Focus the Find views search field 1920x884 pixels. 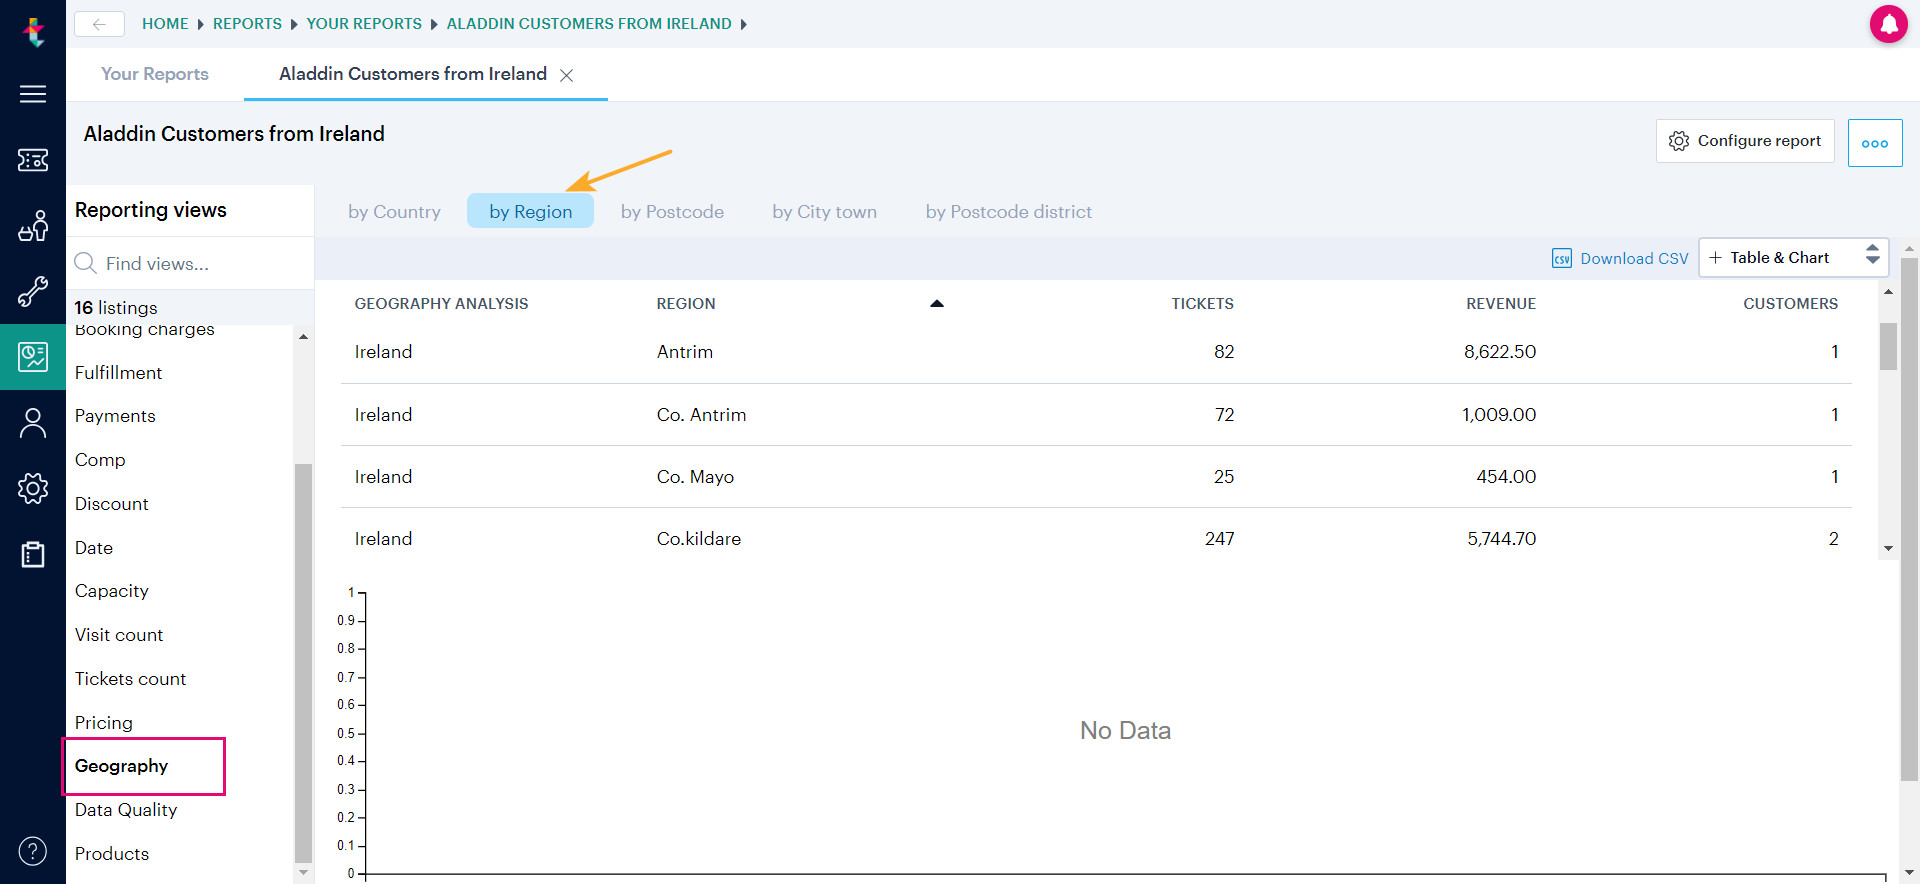coord(190,263)
